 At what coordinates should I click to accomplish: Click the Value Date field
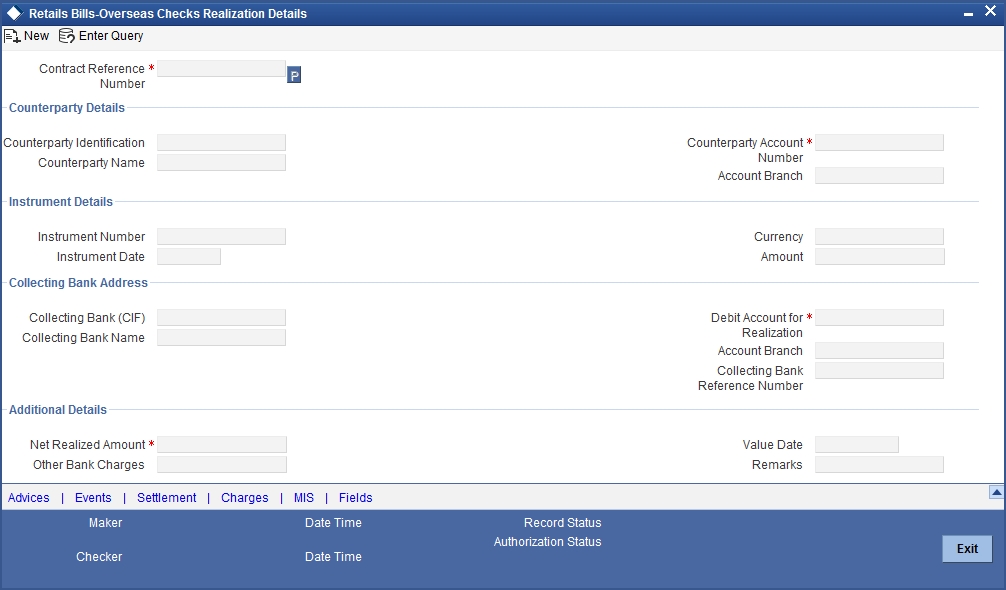point(857,444)
